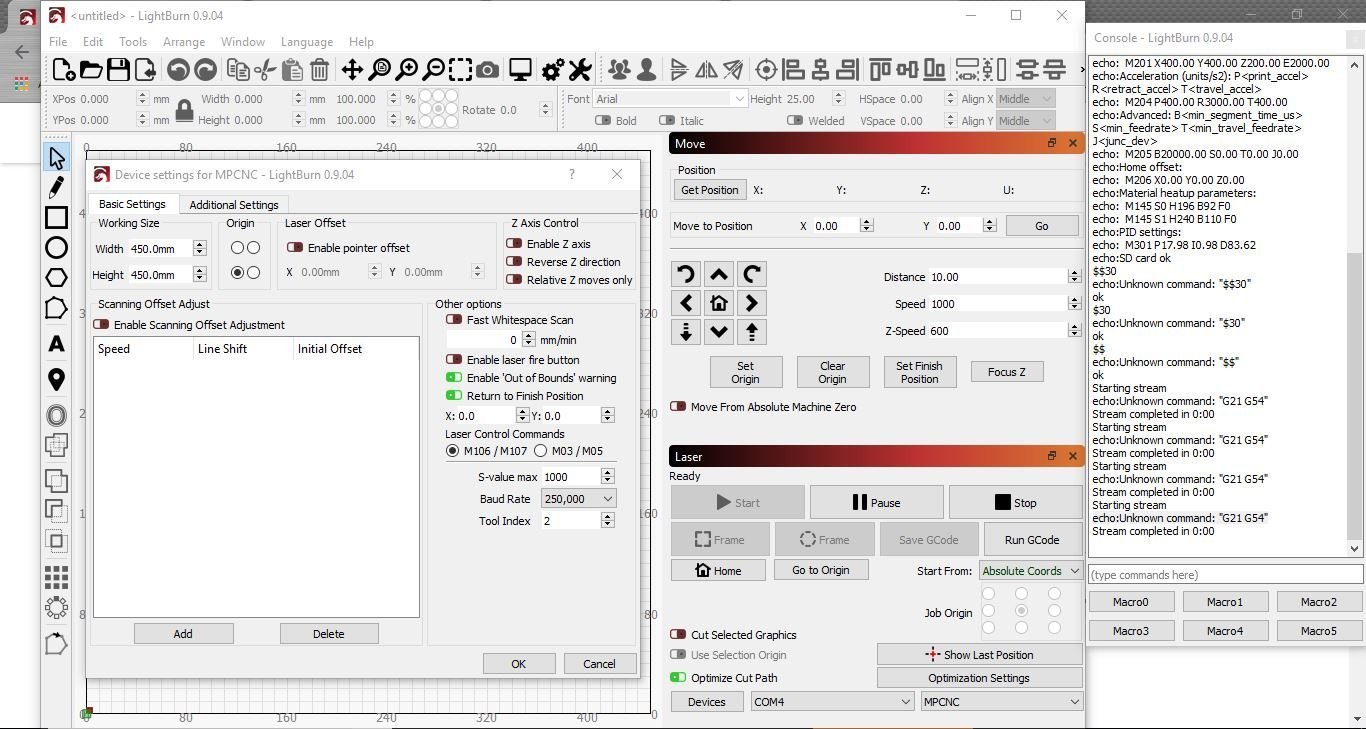Viewport: 1366px width, 729px height.
Task: Select the Polygon hexagon tool
Action: (56, 277)
